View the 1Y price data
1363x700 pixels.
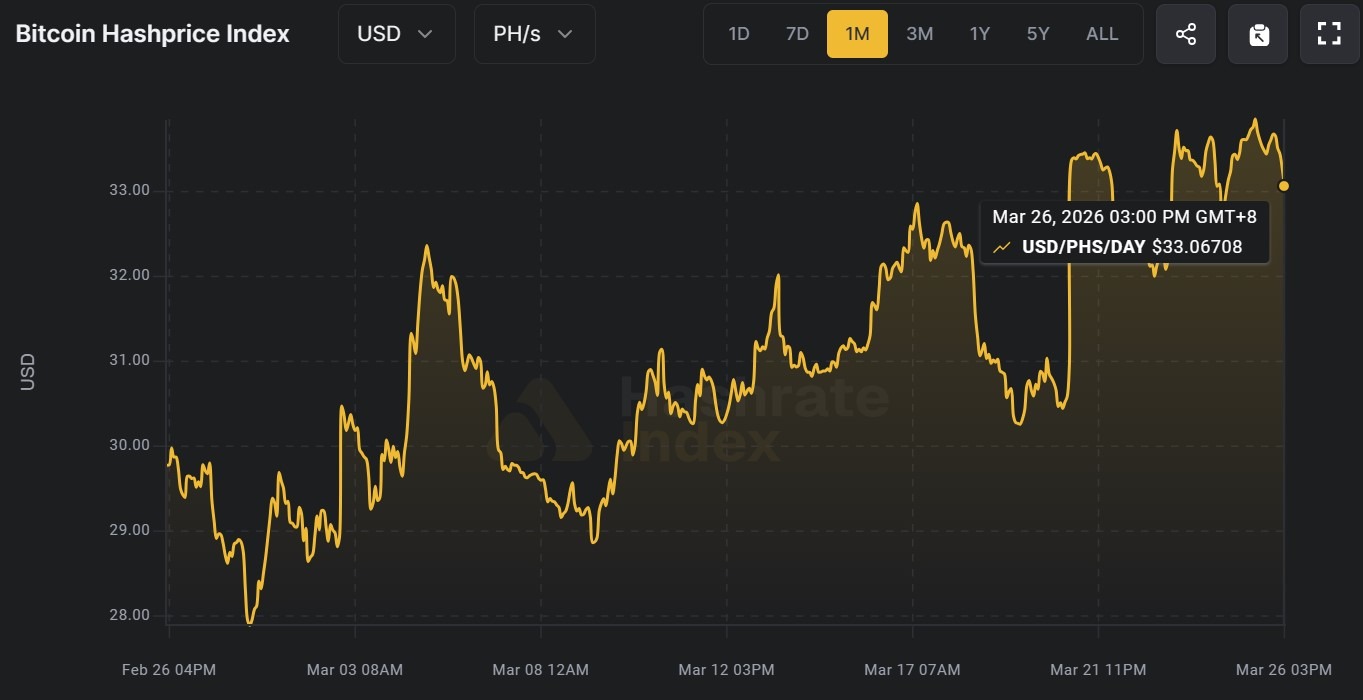click(x=979, y=33)
